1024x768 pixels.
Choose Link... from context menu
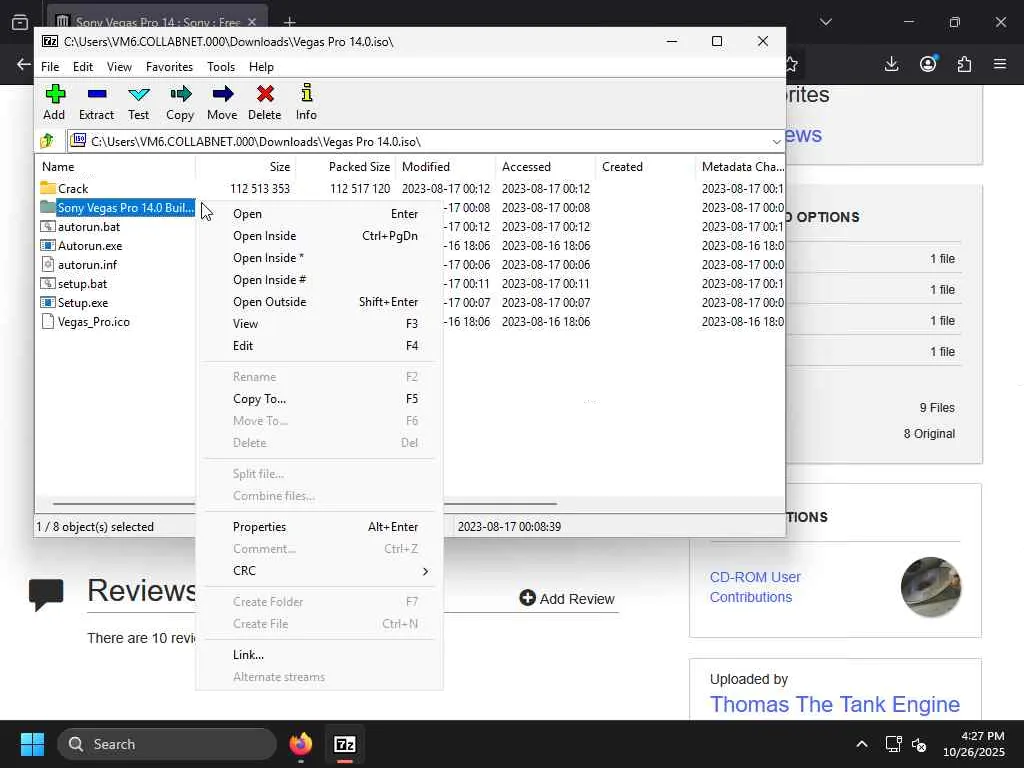tap(319, 655)
